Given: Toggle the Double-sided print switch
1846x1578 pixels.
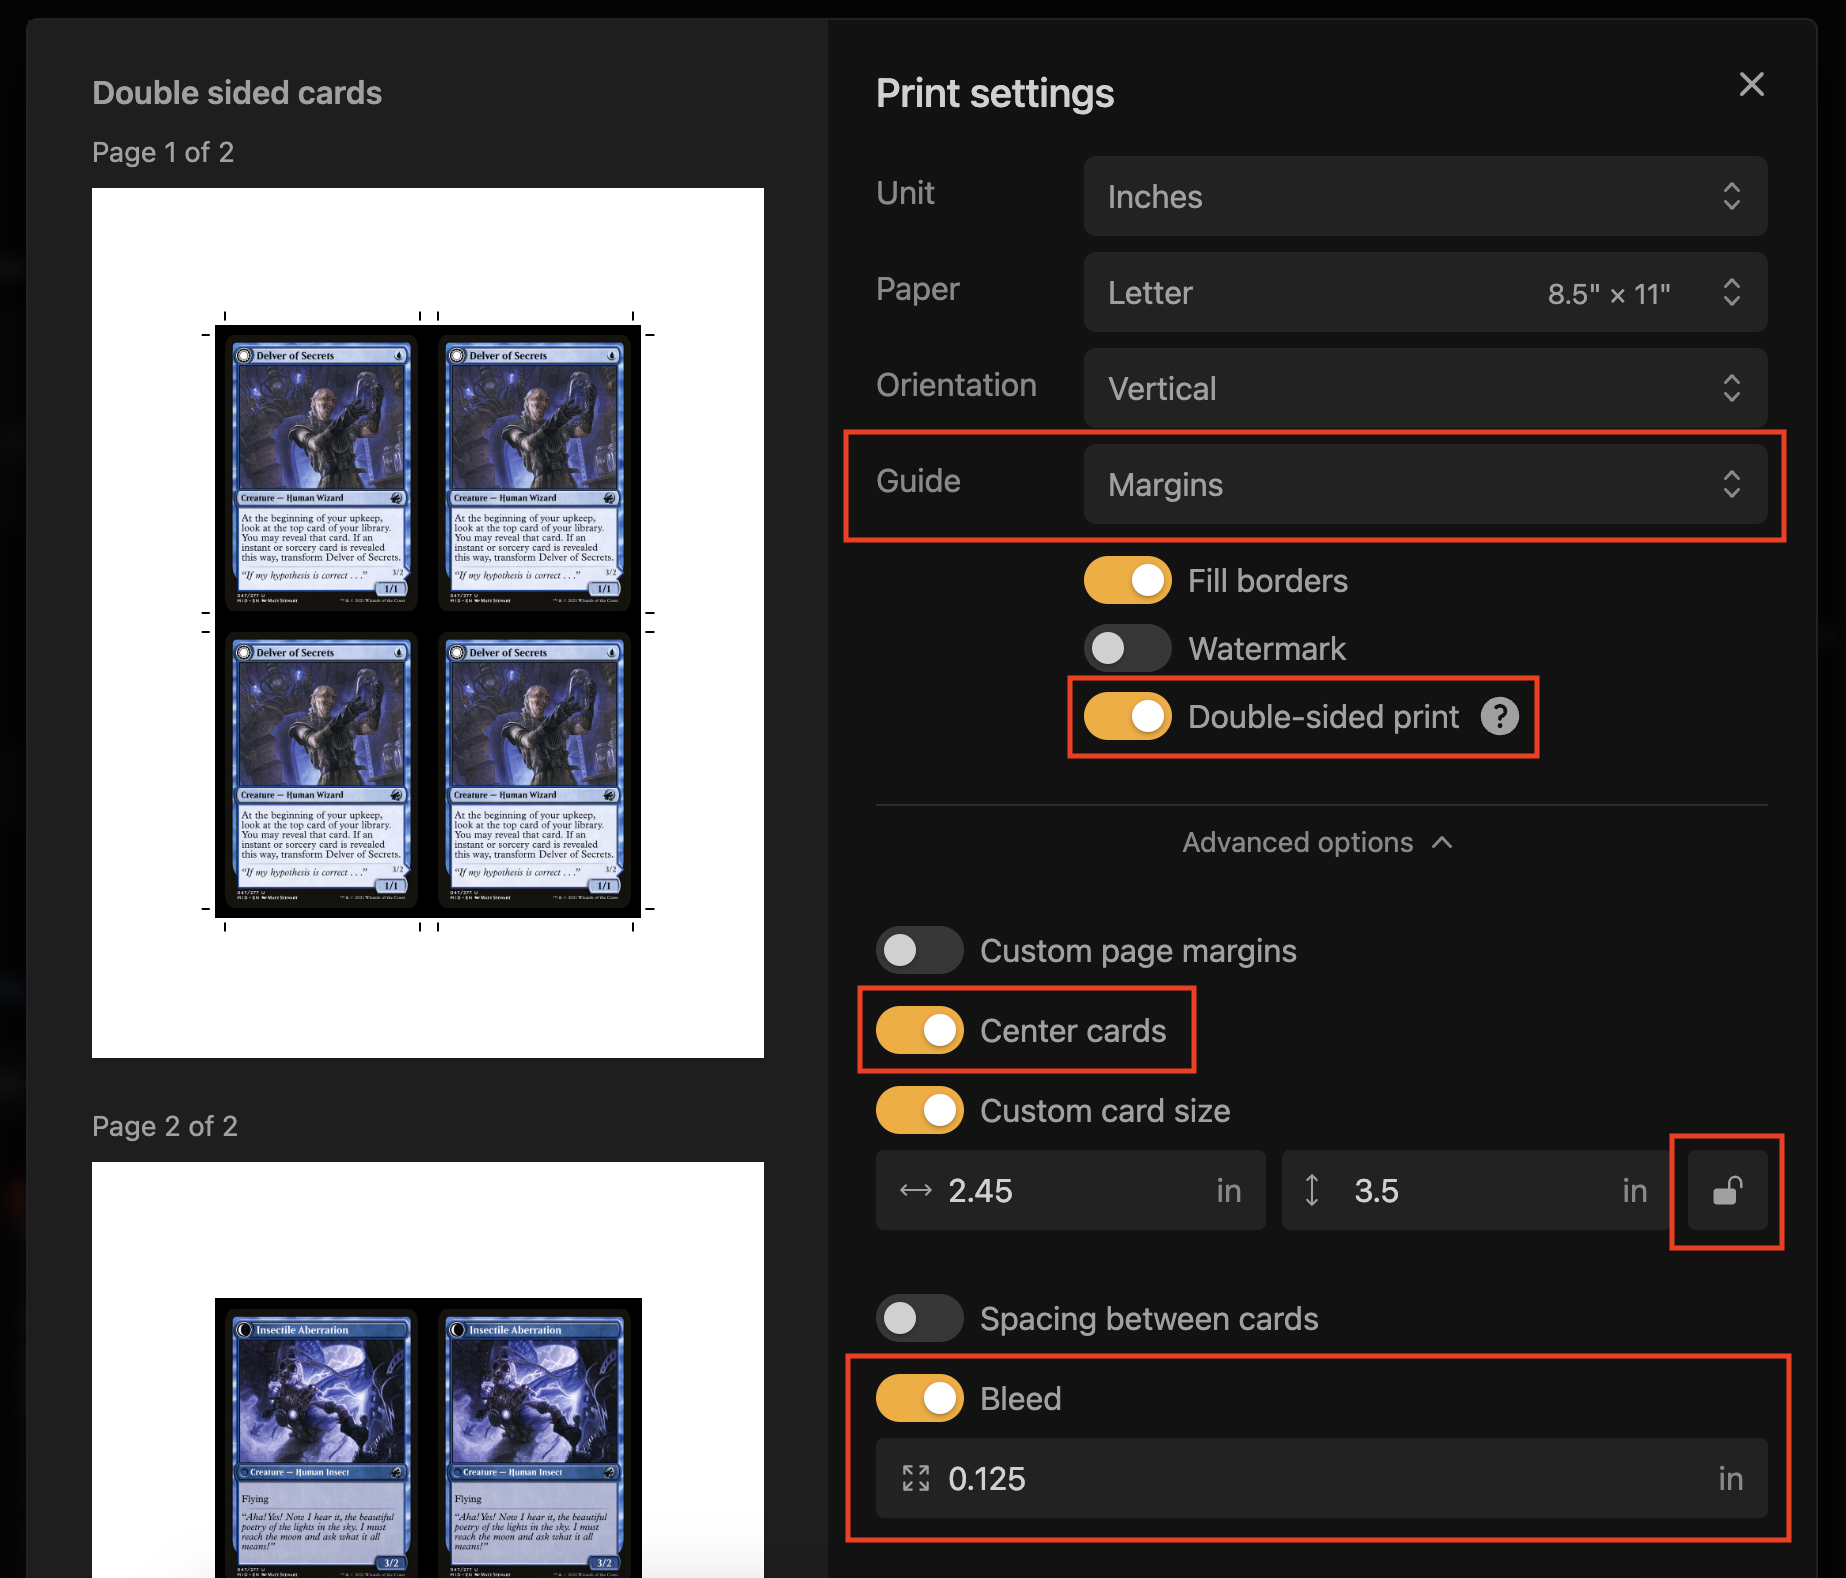Looking at the screenshot, I should pyautogui.click(x=1128, y=716).
